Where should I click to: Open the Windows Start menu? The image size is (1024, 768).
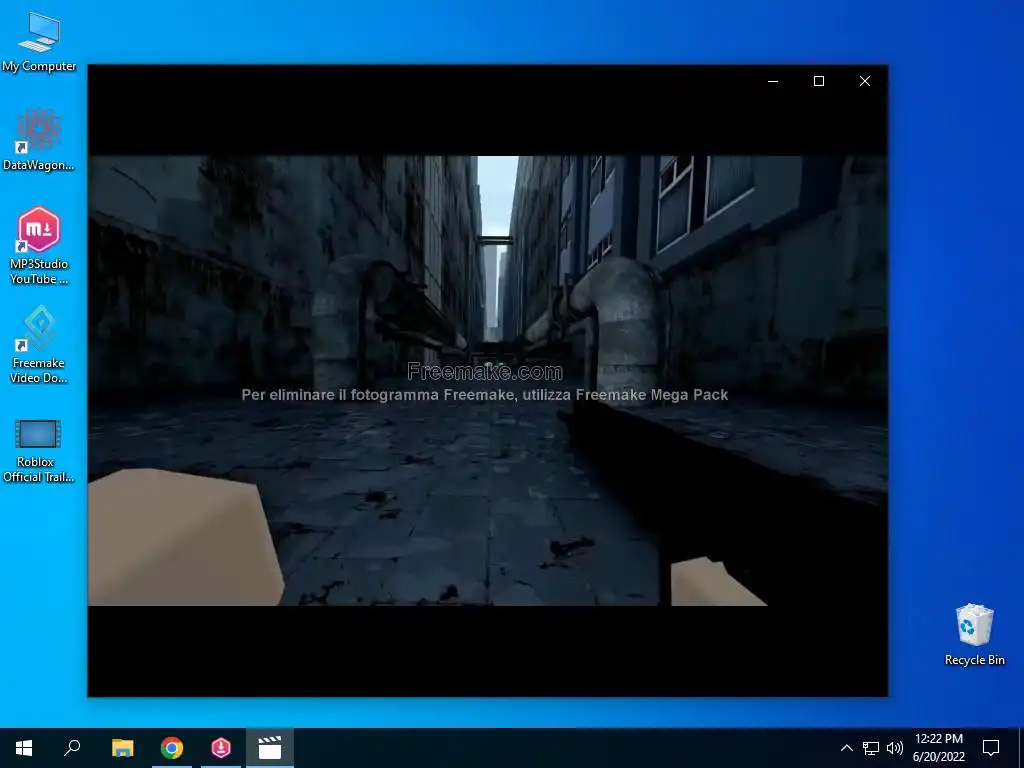tap(24, 748)
